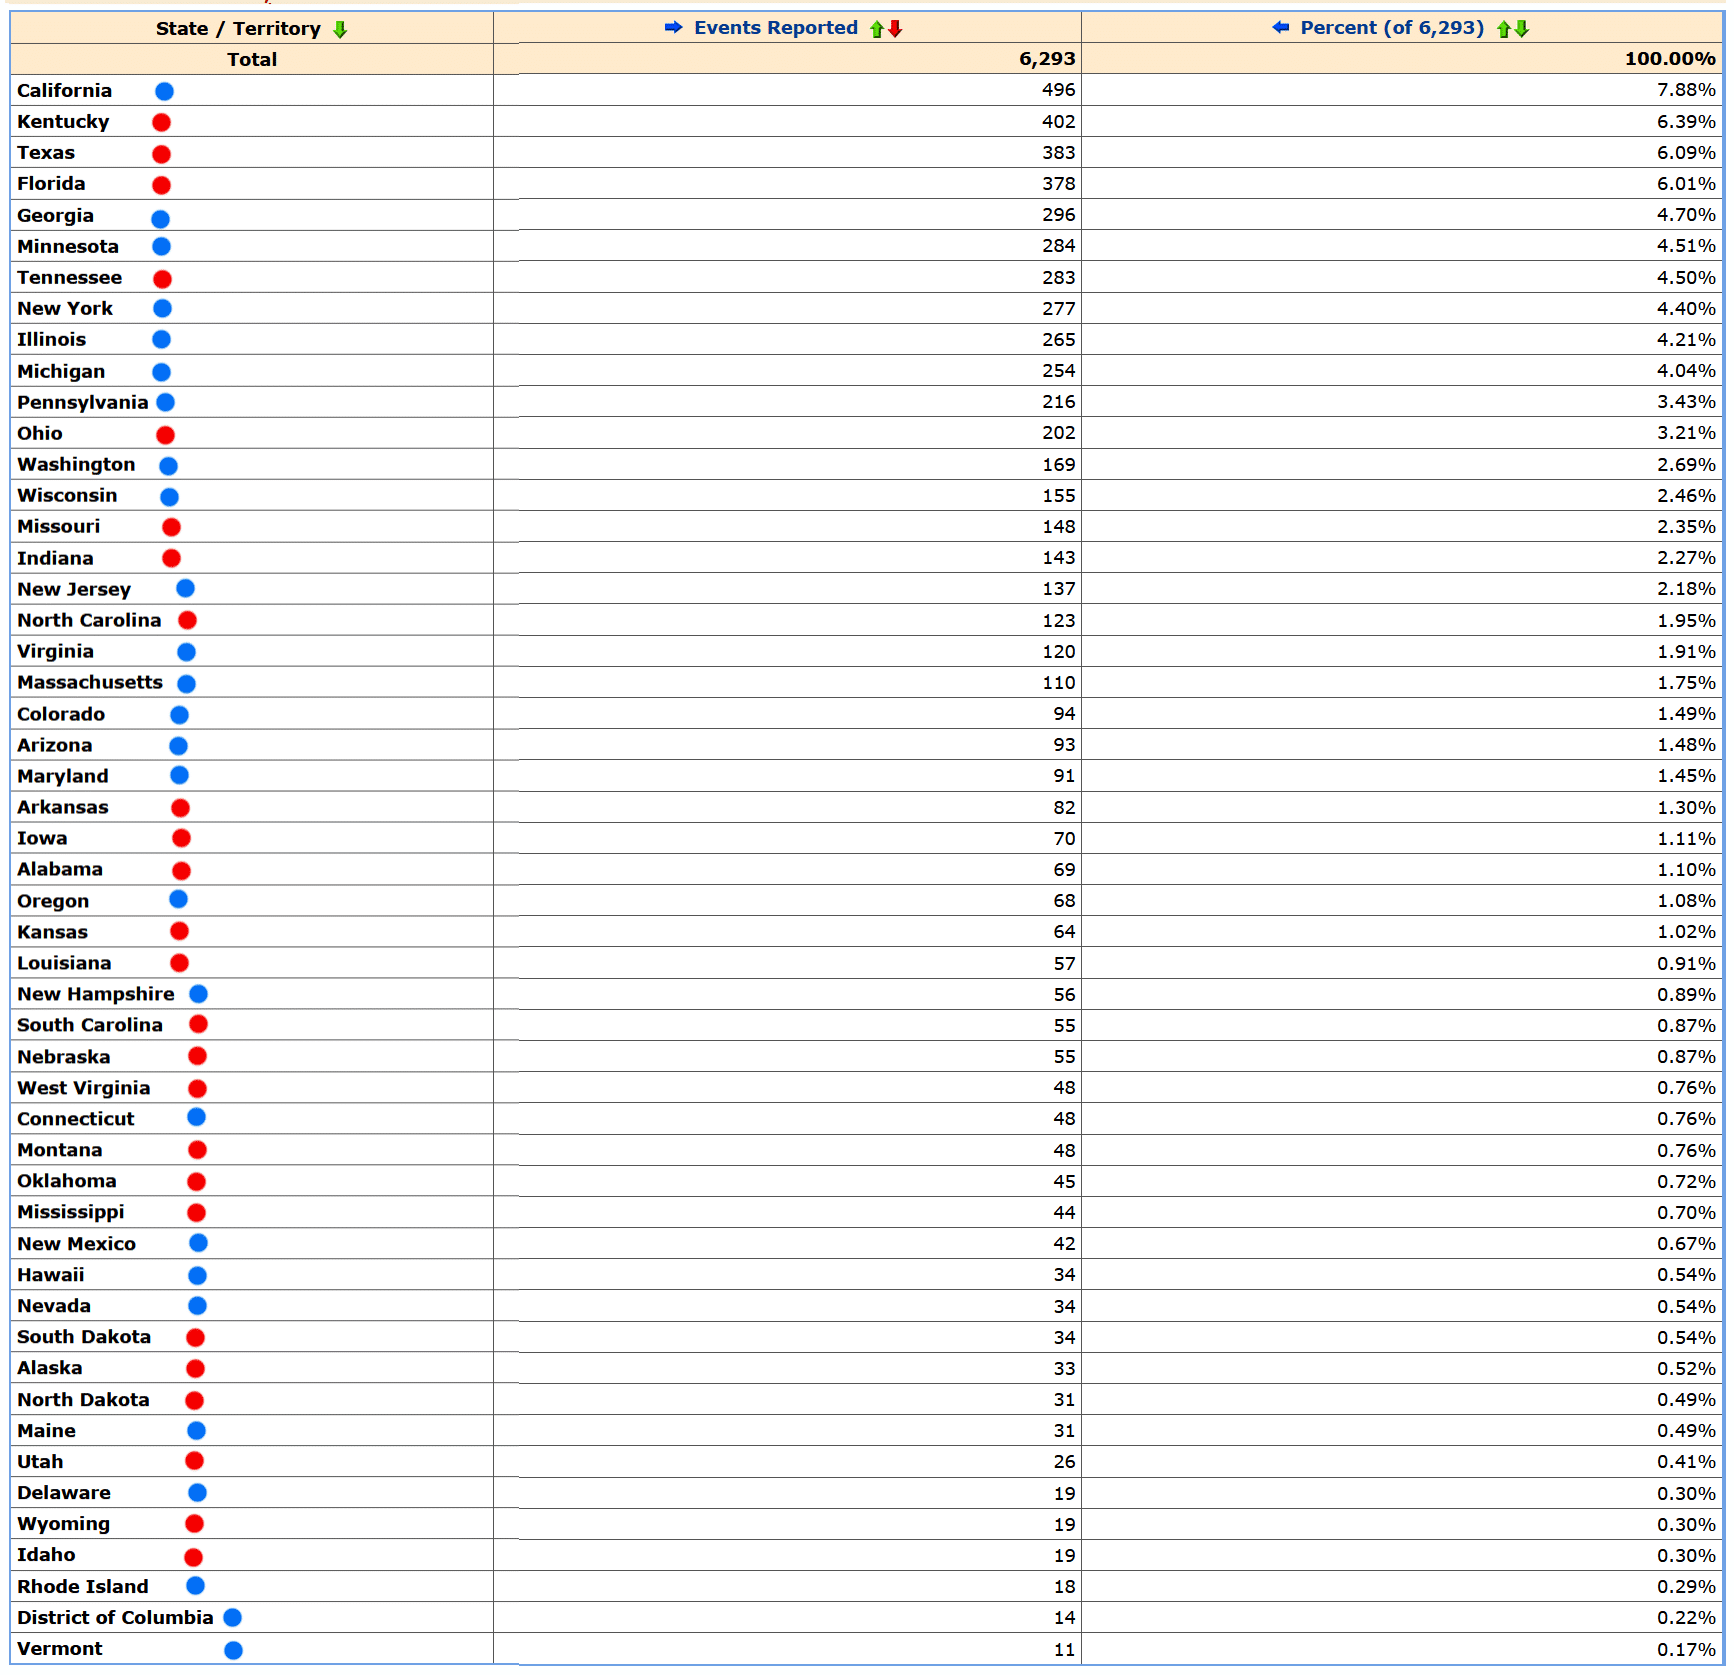The height and width of the screenshot is (1675, 1734).
Task: Select the Michigan state name
Action: click(61, 372)
